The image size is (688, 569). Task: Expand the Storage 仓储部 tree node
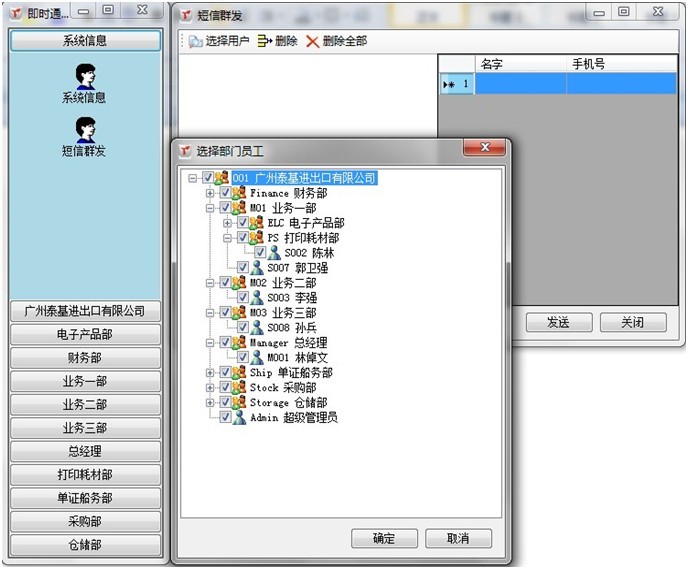[209, 402]
